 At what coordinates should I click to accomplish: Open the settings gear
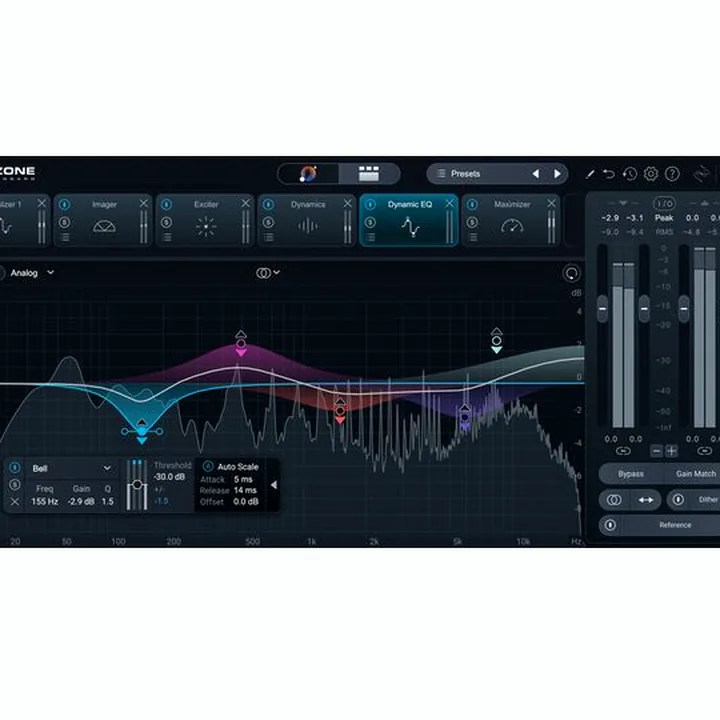click(651, 174)
